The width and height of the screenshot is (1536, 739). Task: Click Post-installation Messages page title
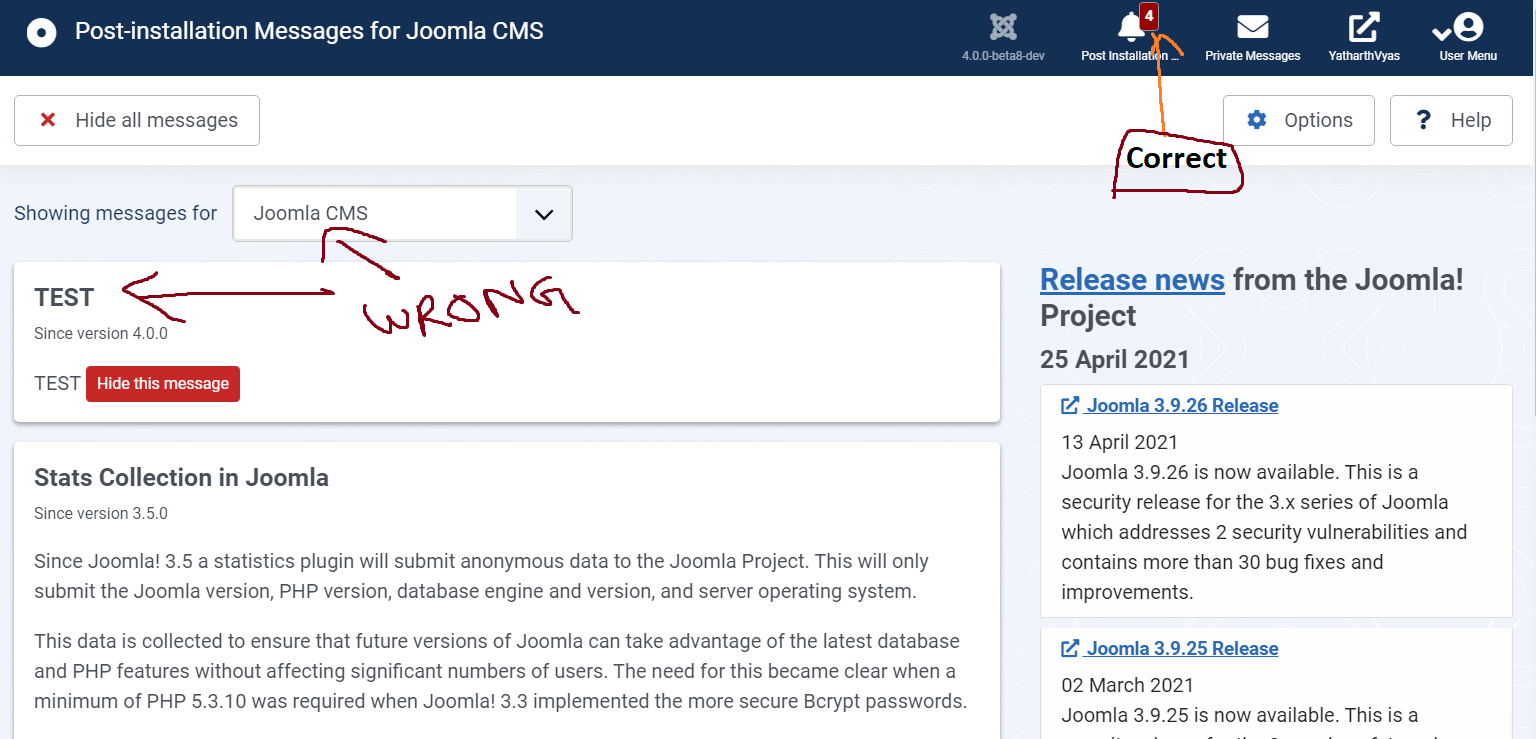[x=309, y=31]
